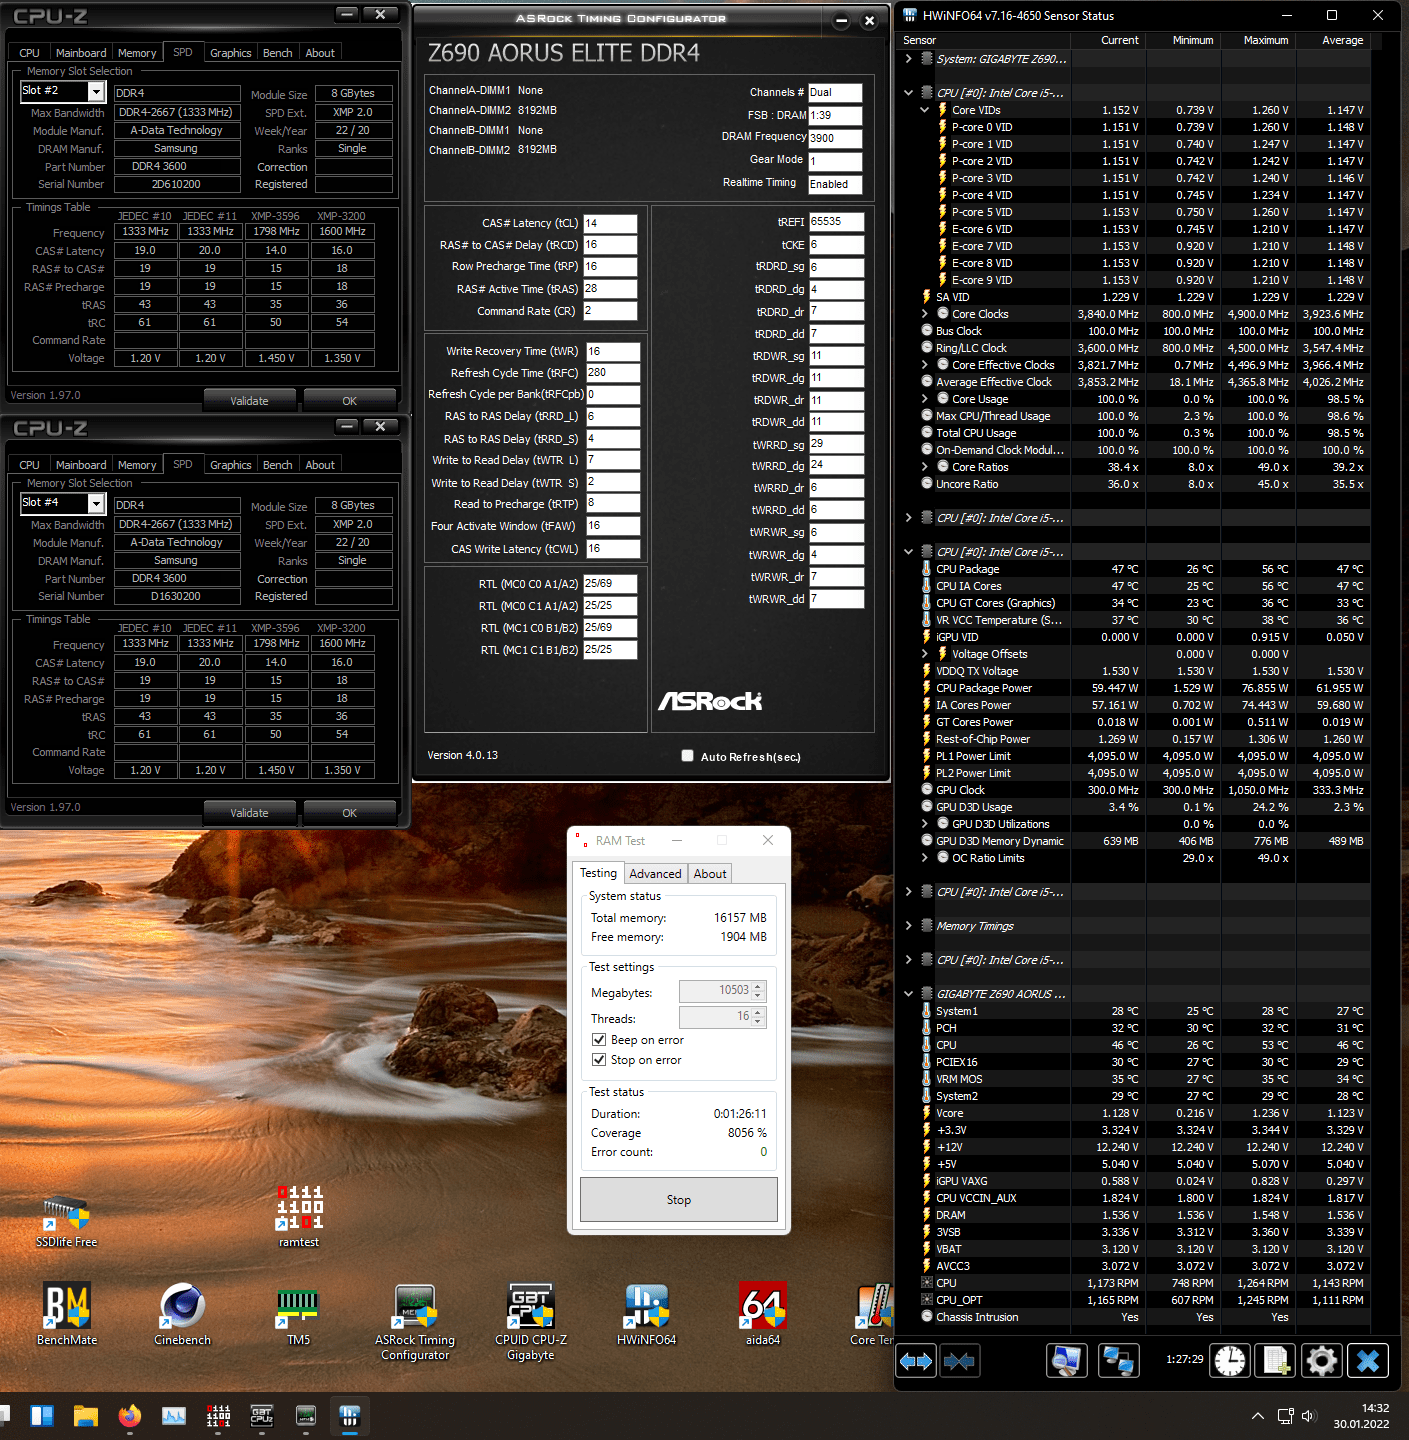Open the Mainboard tab in top CPU-Z window

click(x=81, y=53)
